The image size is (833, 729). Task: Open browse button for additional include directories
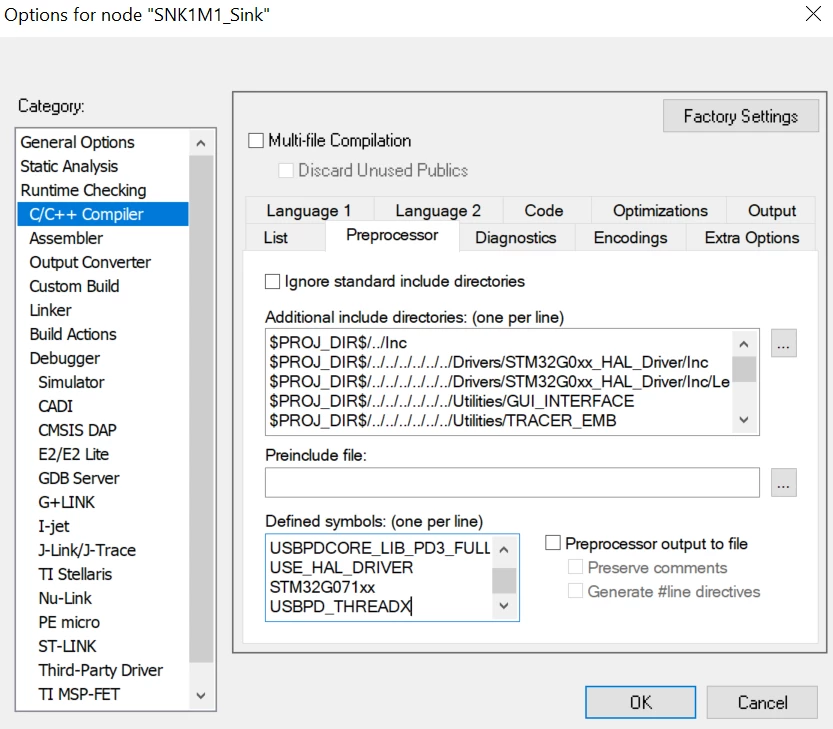pos(784,344)
